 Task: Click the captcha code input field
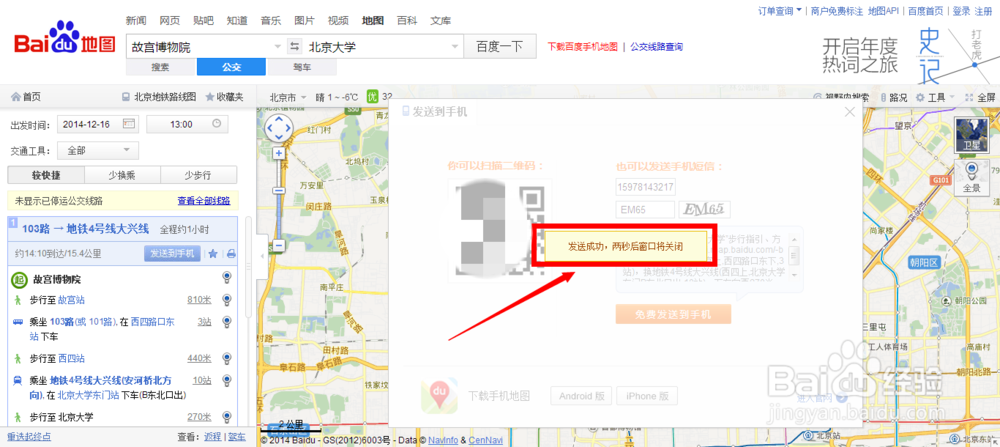pos(645,209)
